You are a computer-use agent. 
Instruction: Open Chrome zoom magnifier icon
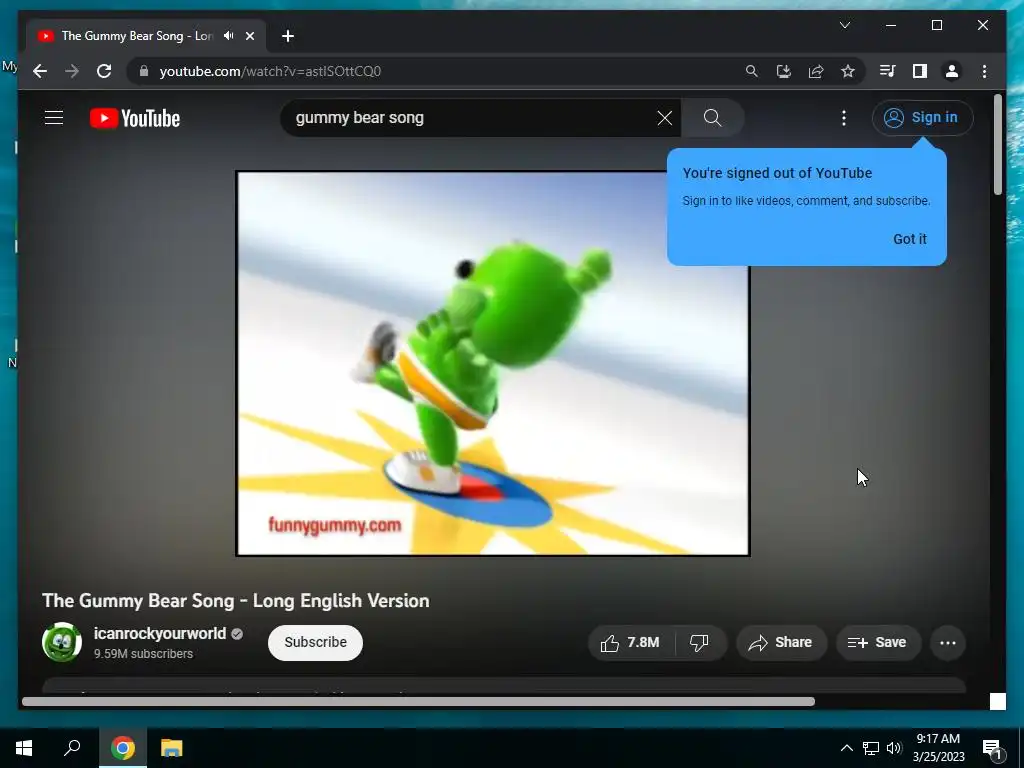tap(752, 71)
